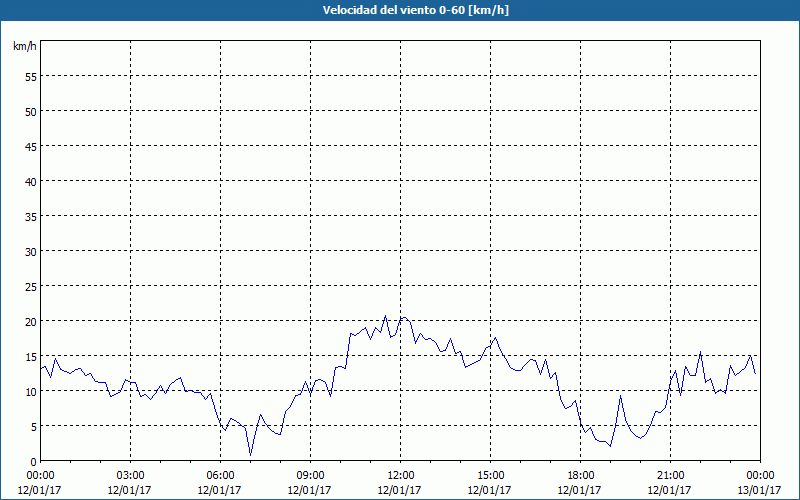
Task: Select the y-axis value 55
Action: 31,77
